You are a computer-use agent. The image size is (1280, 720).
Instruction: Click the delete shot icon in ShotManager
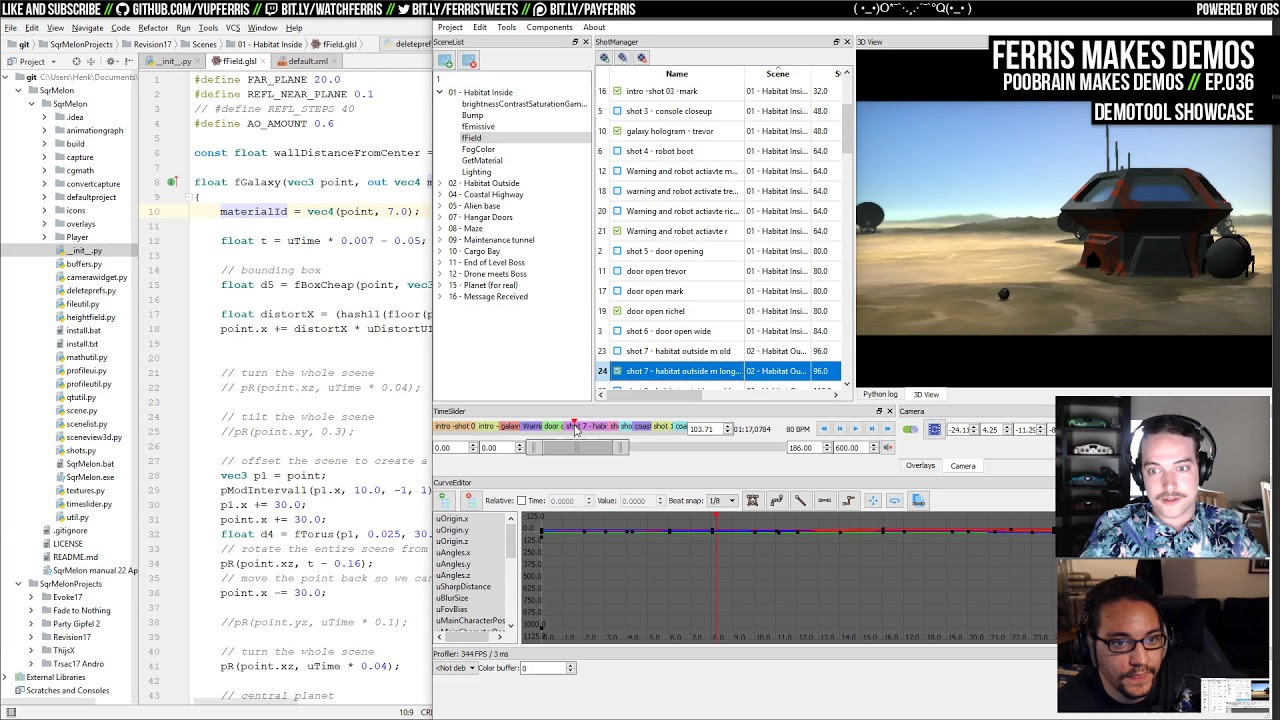[642, 57]
